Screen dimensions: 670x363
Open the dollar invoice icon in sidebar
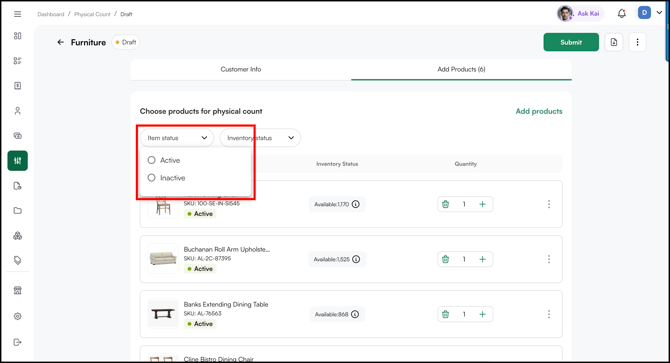point(18,86)
